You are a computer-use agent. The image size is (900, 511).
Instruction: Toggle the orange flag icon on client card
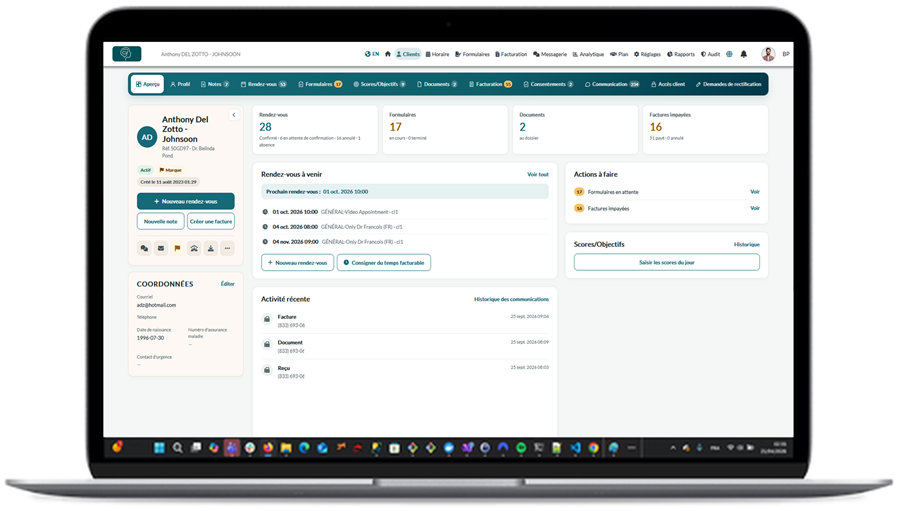177,249
